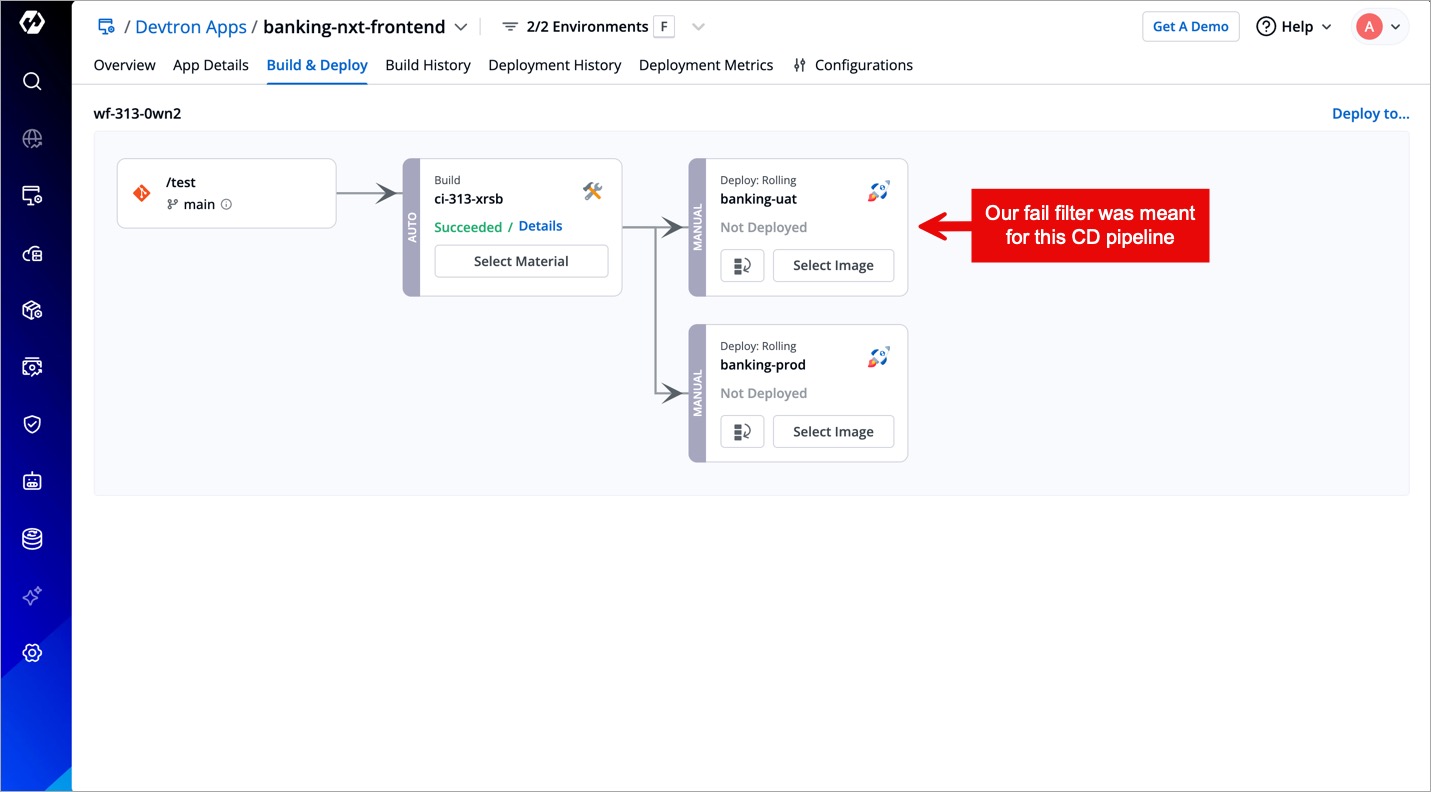
Task: Click the AI sparkle icon in sidebar
Action: point(32,596)
